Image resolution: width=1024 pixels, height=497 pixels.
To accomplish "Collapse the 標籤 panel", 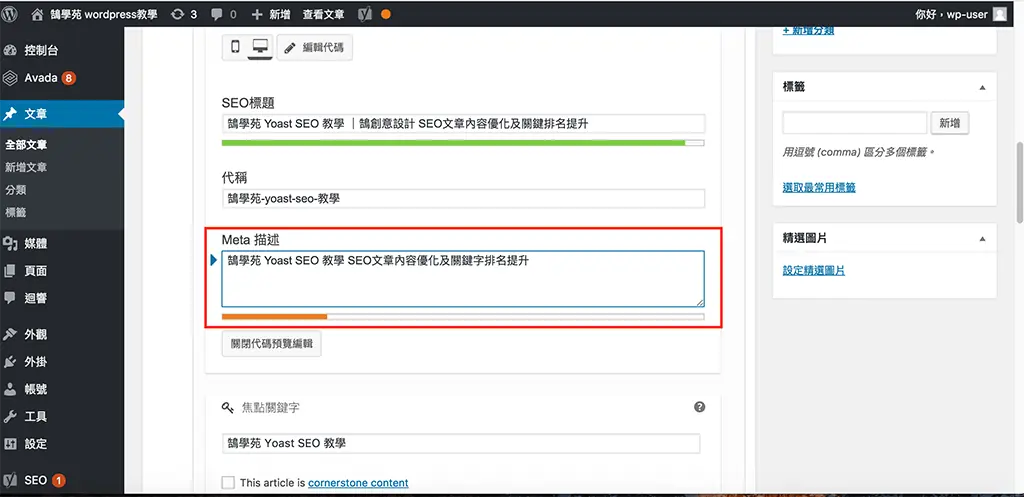I will [983, 88].
